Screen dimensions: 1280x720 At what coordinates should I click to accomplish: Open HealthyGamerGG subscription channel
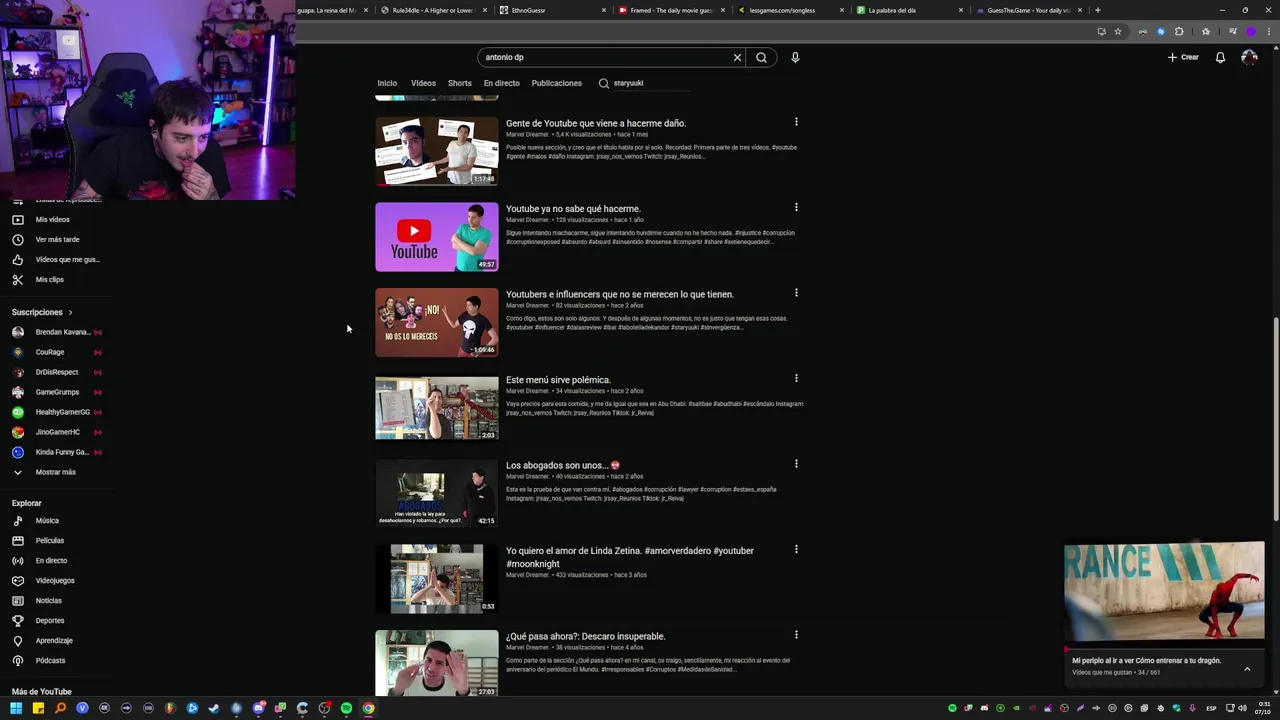55,412
